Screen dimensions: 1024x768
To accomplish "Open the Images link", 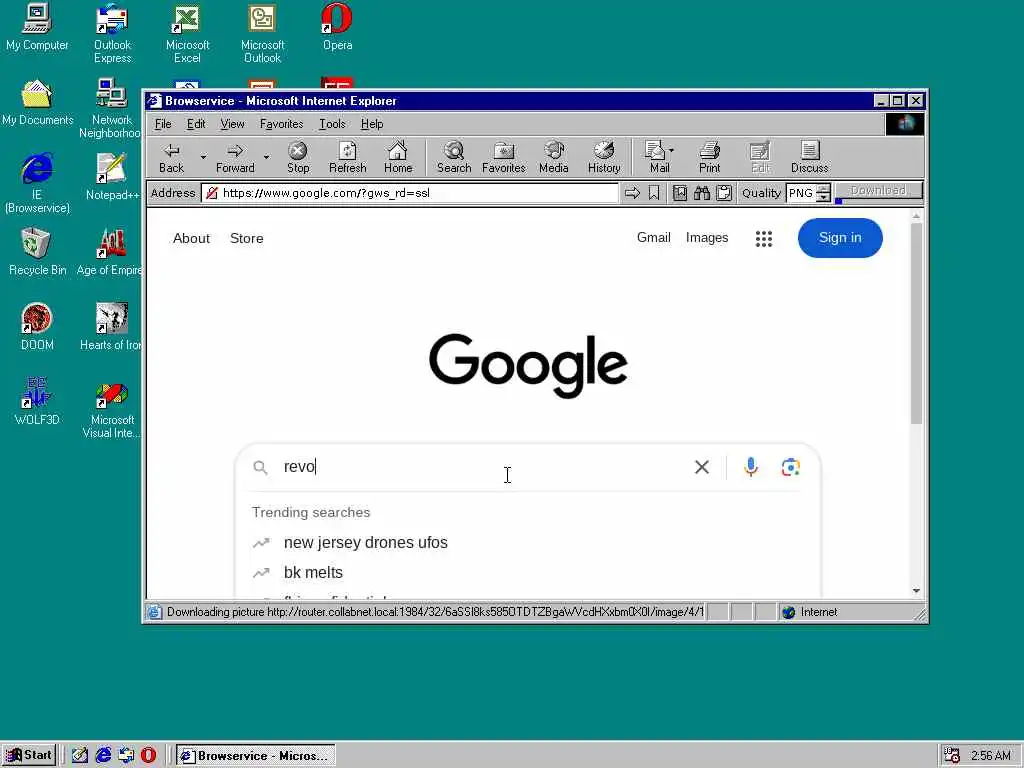I will (707, 238).
